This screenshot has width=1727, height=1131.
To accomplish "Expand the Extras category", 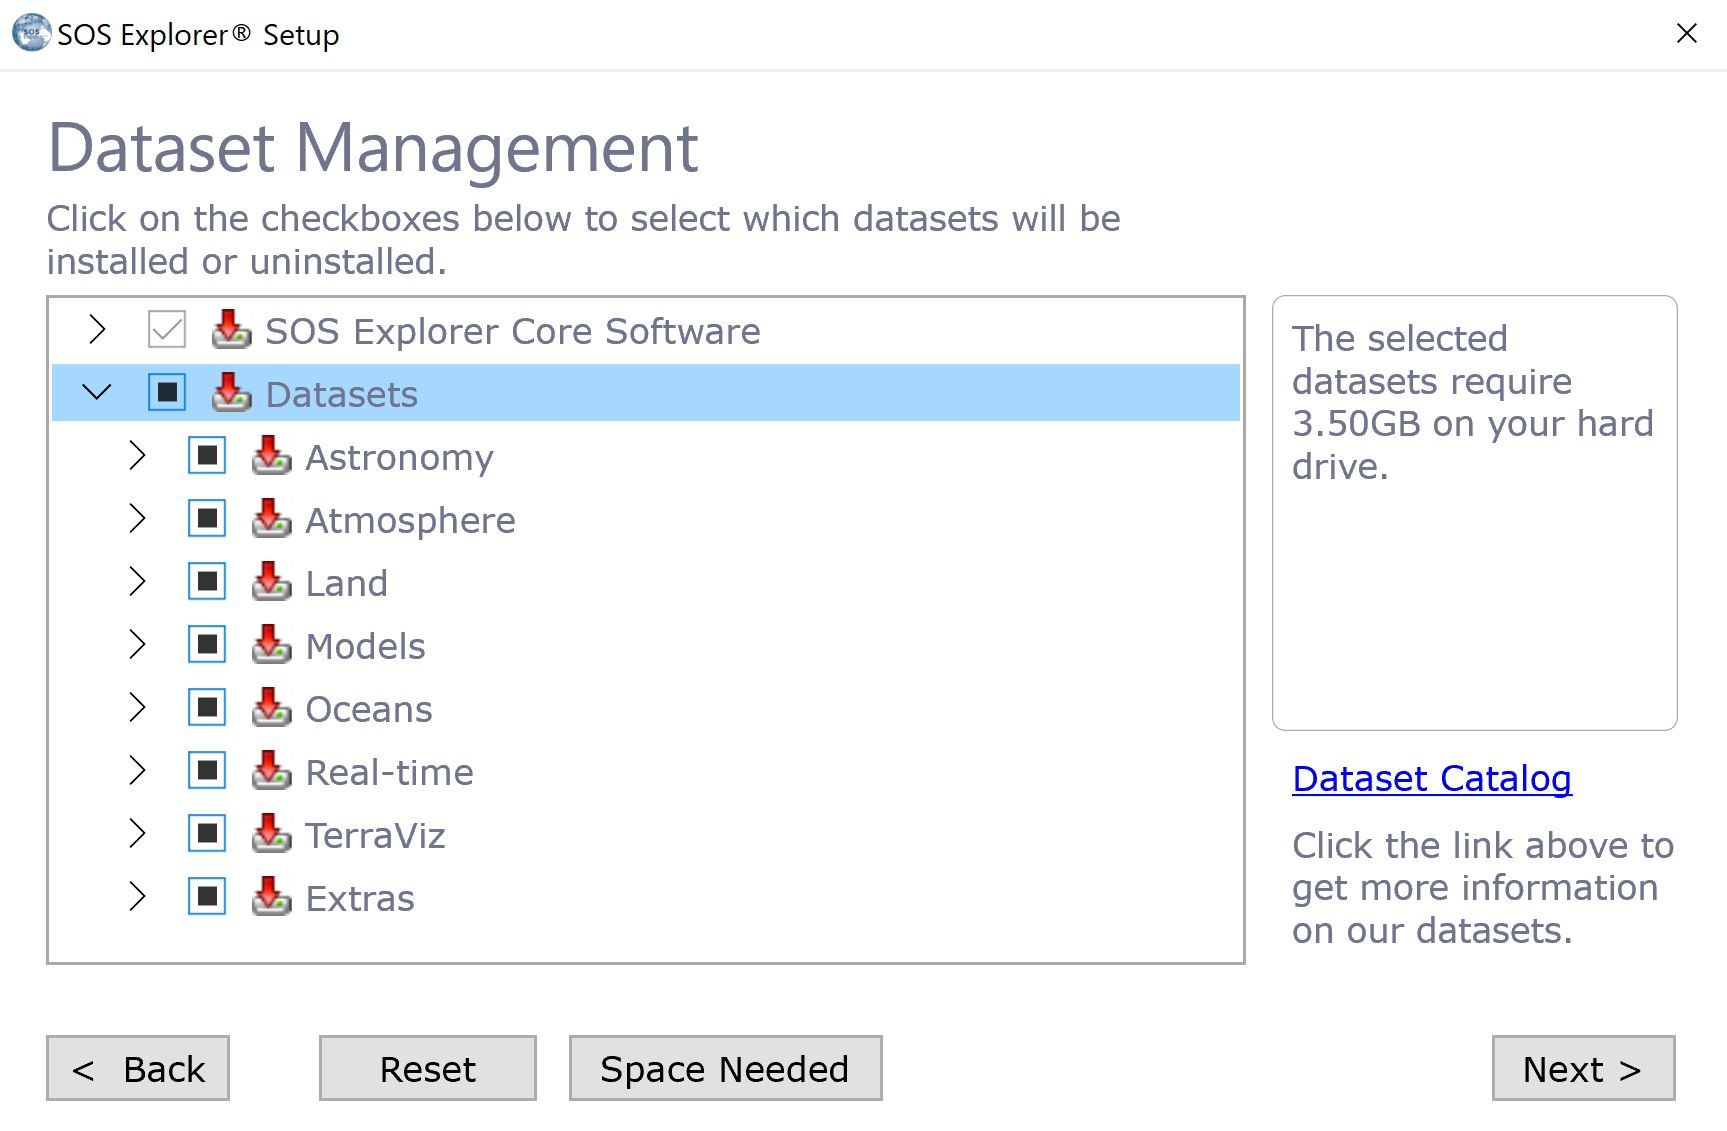I will click(x=137, y=896).
